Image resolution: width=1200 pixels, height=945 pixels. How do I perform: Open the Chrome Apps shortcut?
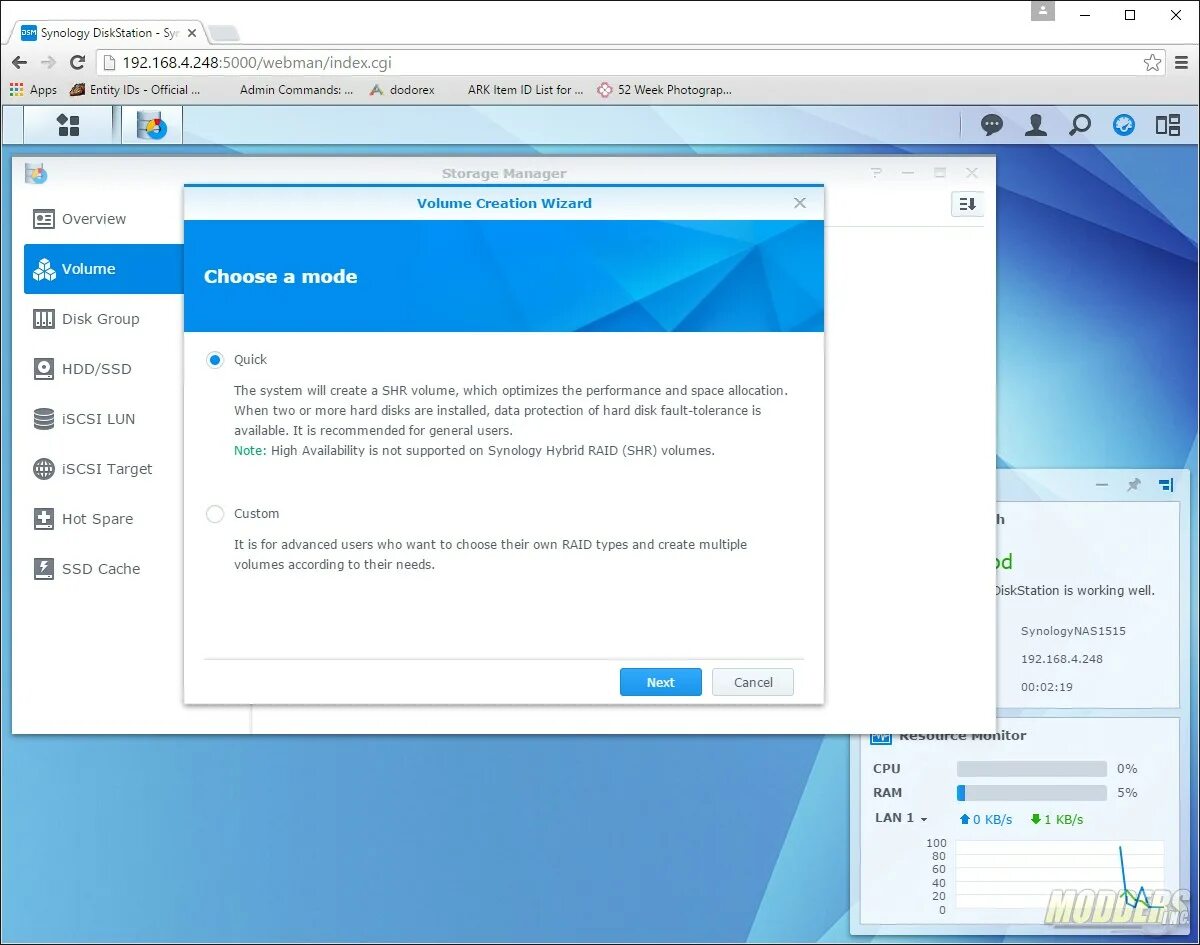[34, 90]
